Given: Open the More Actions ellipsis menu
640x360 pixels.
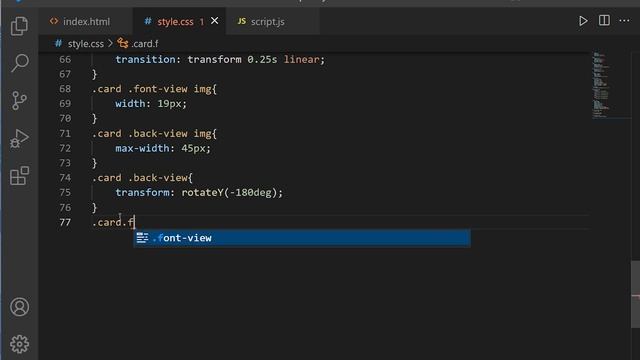Looking at the screenshot, I should pos(624,20).
